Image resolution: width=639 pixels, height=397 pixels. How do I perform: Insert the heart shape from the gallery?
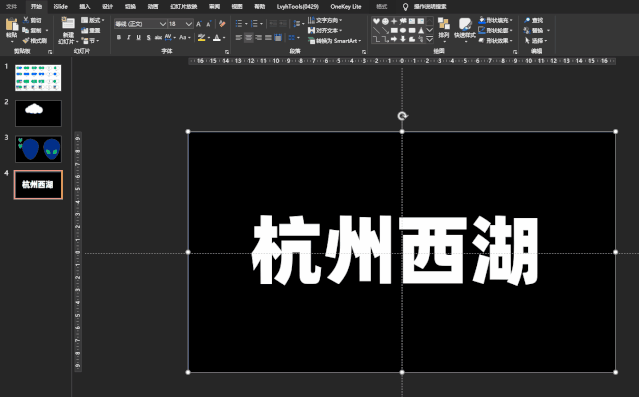[376, 21]
